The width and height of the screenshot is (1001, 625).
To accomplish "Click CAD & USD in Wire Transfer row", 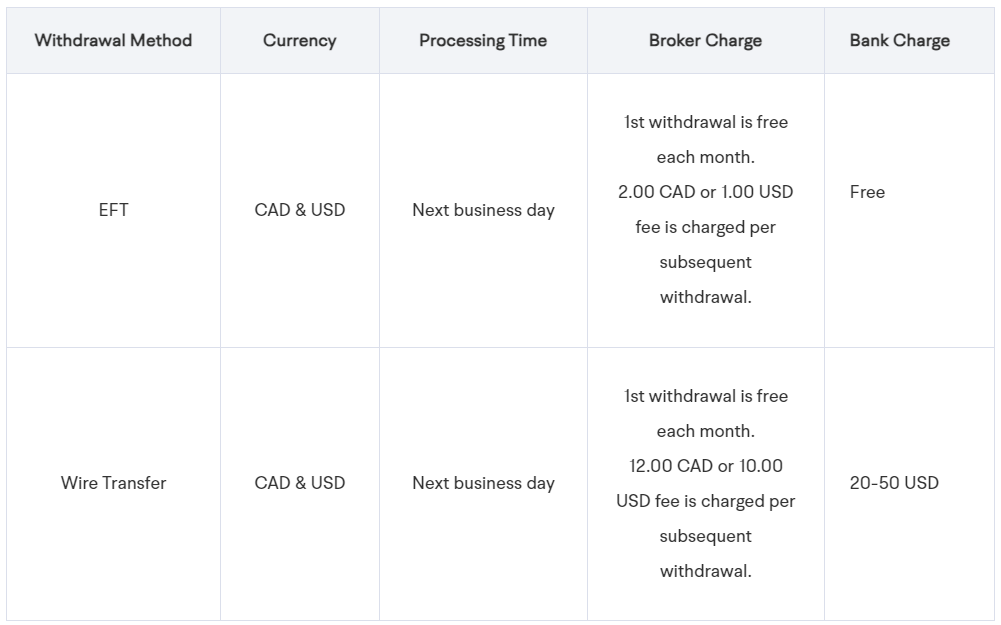I will [299, 483].
